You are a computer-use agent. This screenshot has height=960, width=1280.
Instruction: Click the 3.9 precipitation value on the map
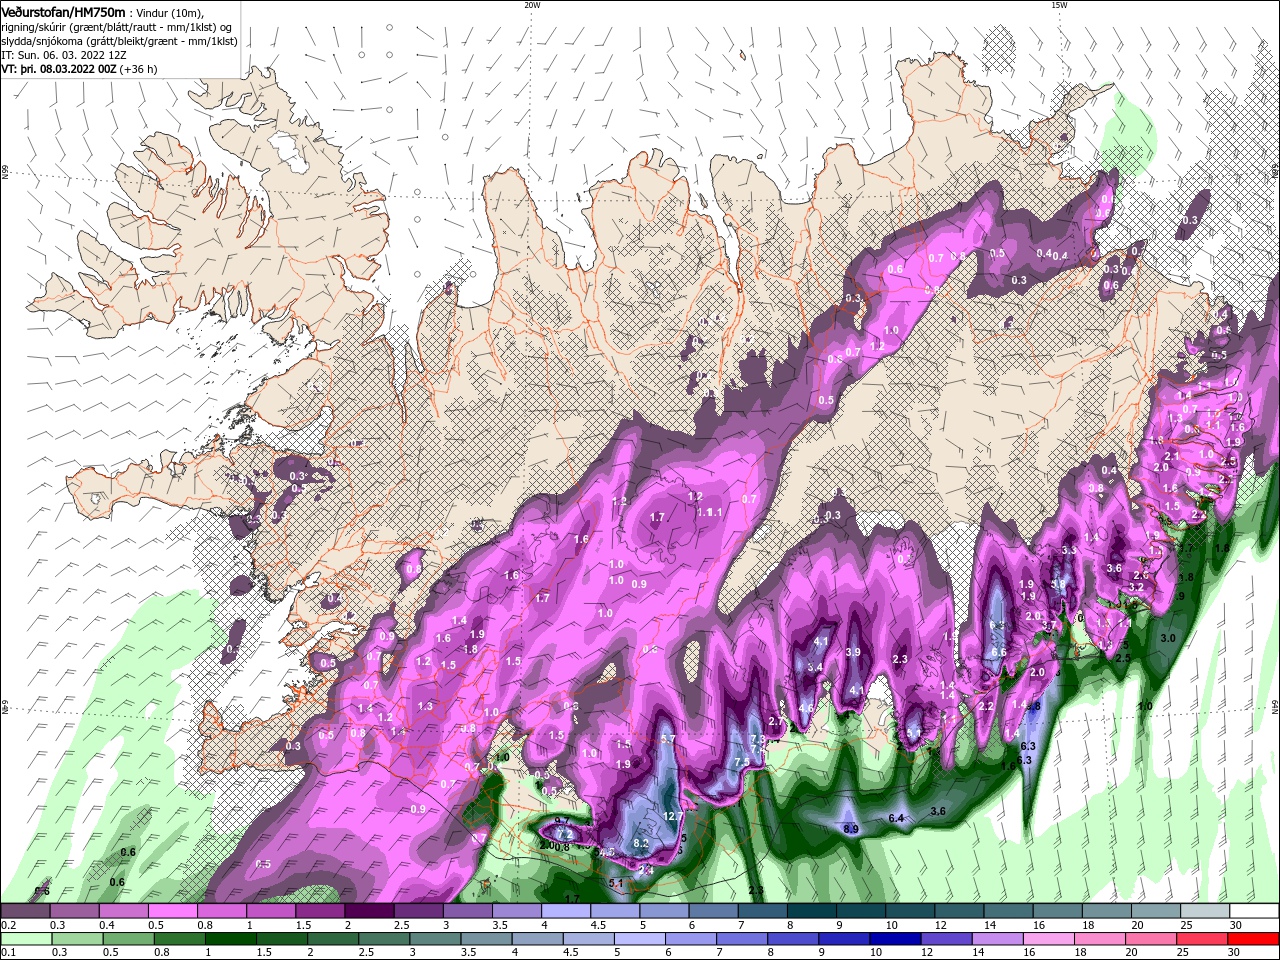click(x=853, y=652)
